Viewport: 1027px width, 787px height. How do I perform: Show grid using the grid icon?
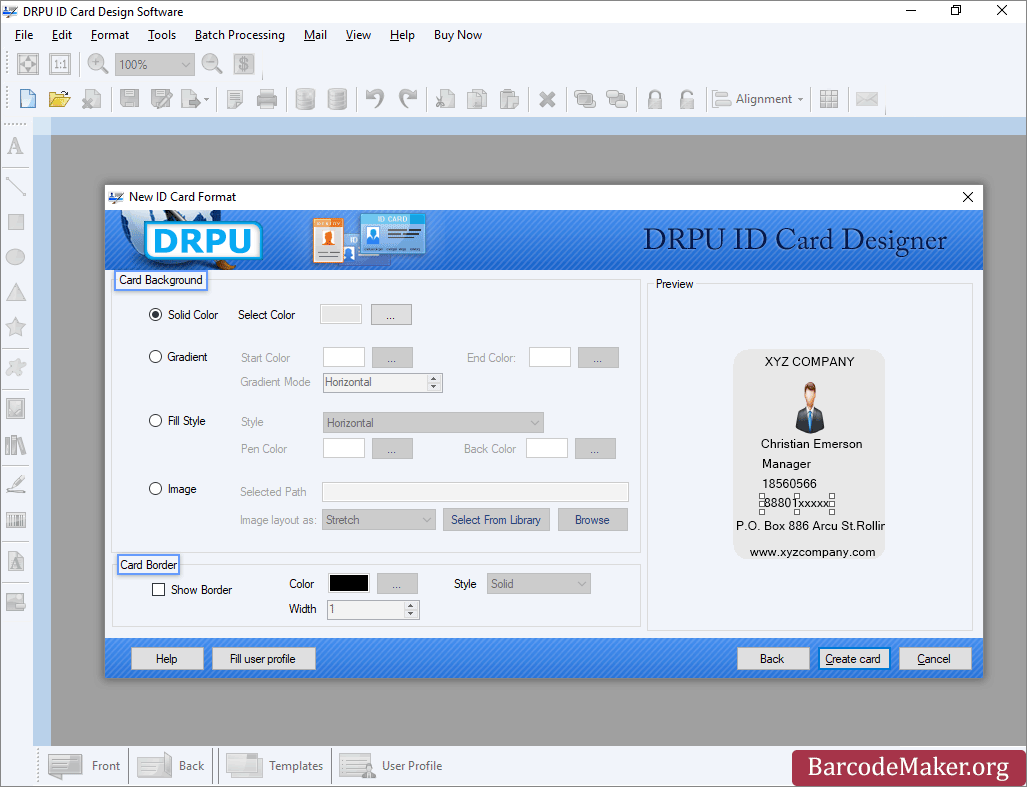click(829, 99)
